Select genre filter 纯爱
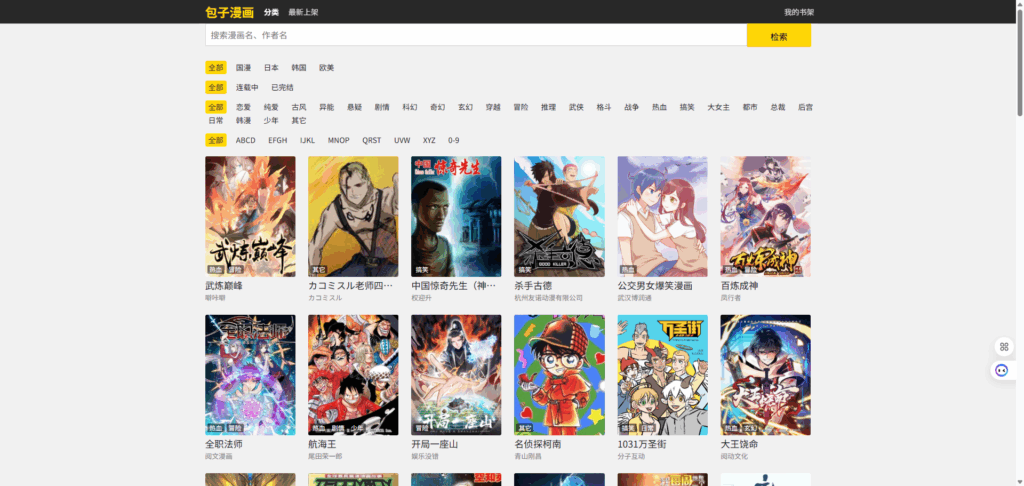The image size is (1024, 486). pos(271,107)
